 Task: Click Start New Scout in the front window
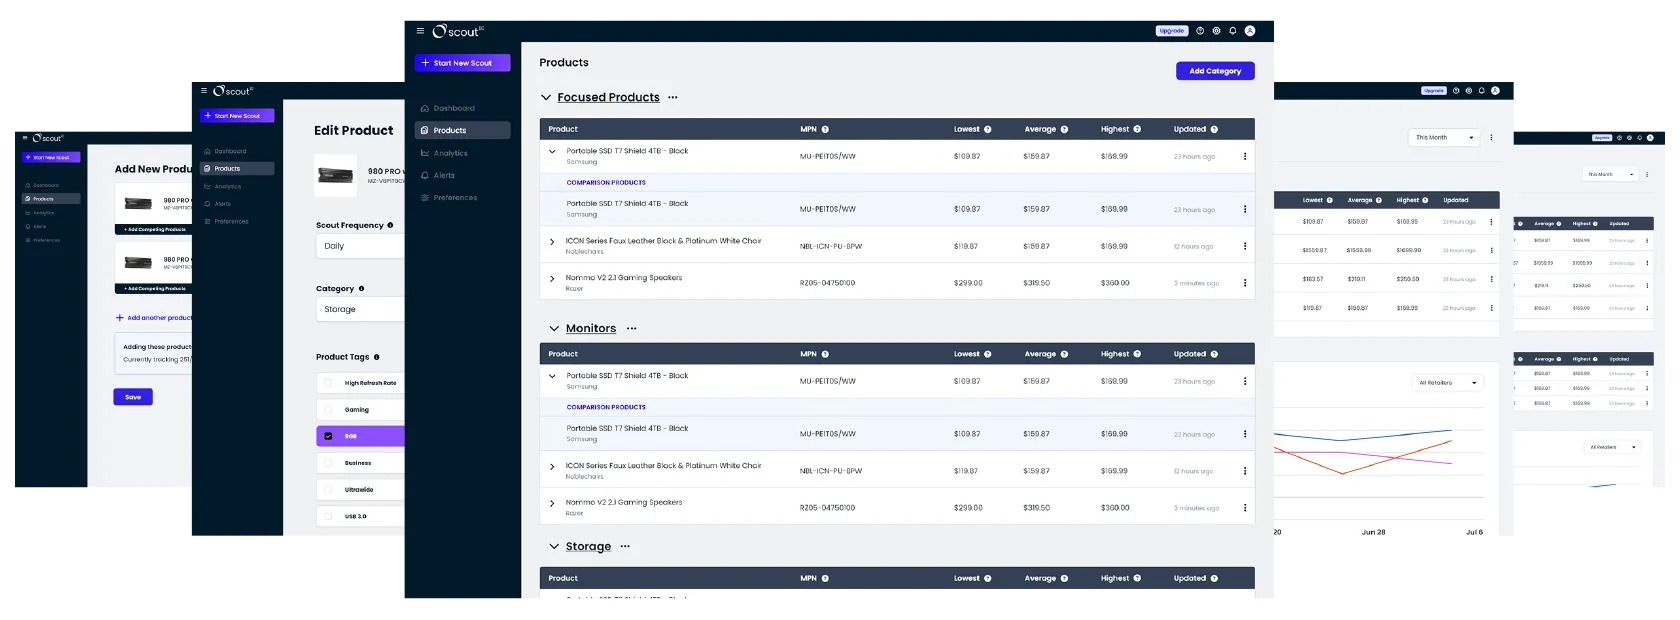tap(463, 63)
